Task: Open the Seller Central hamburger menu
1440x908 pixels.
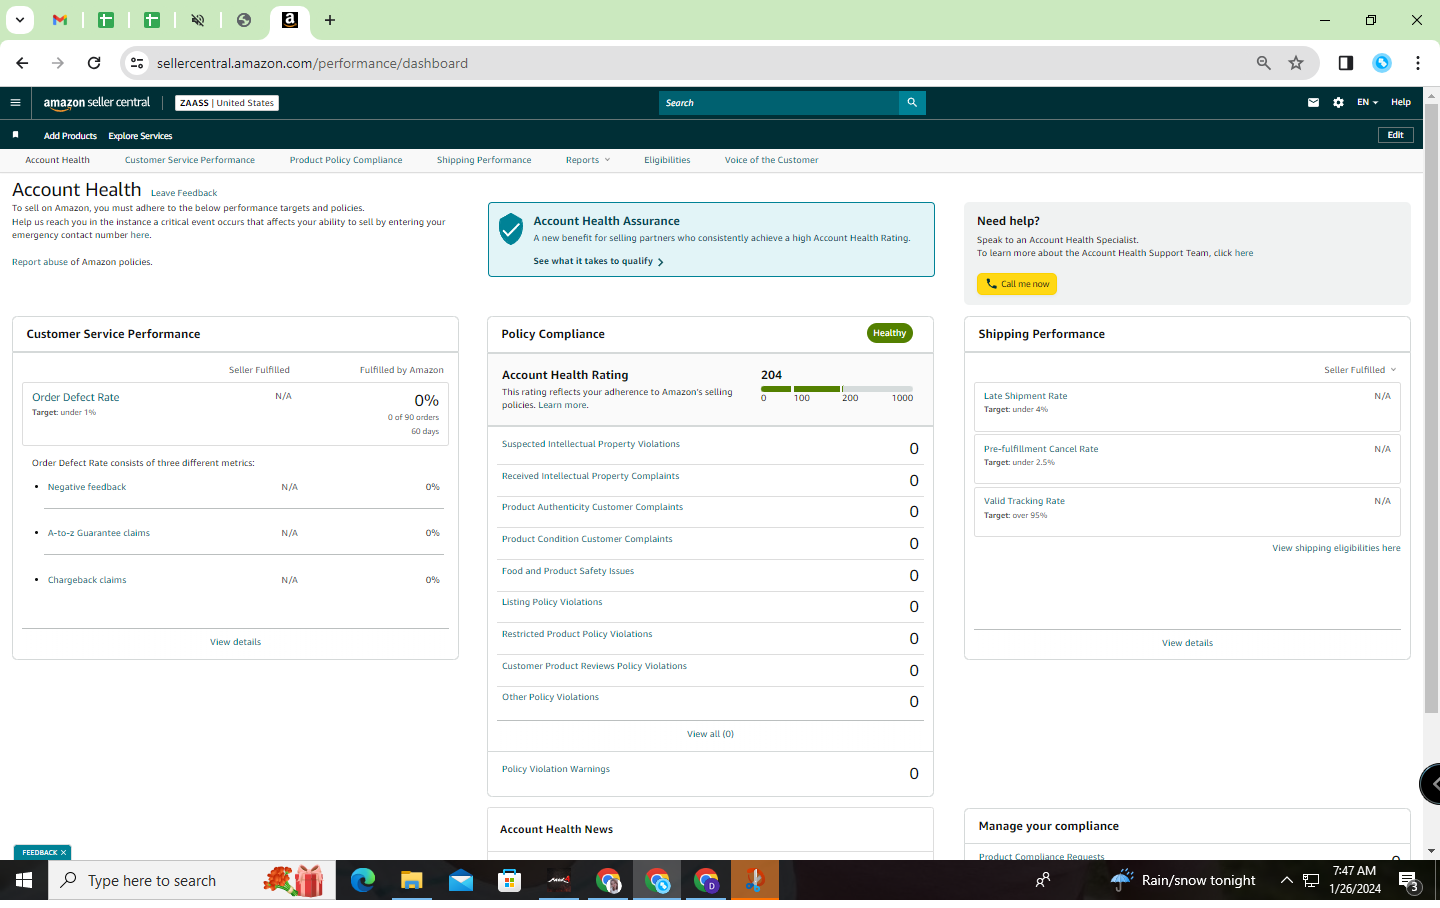Action: click(15, 102)
